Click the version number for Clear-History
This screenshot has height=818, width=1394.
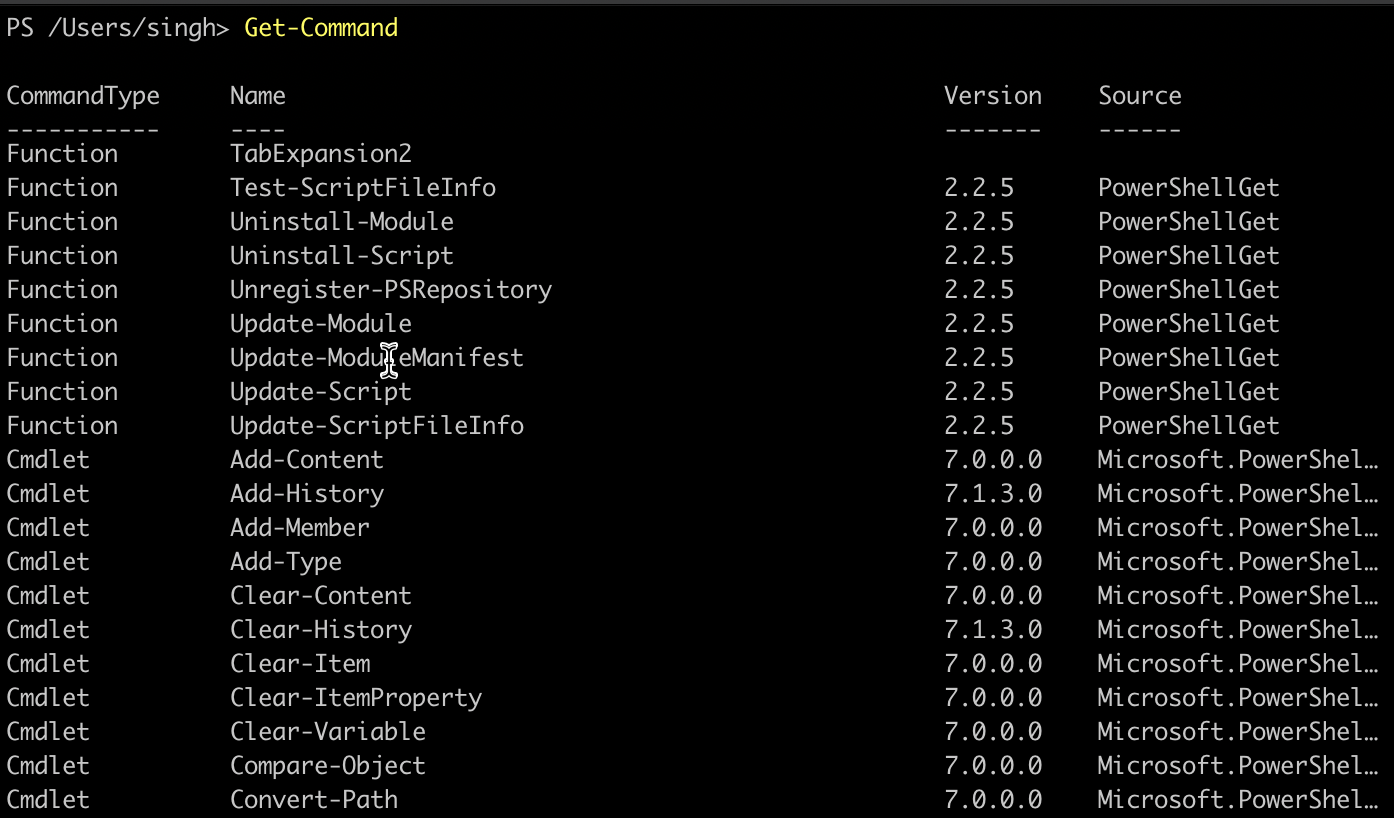[x=992, y=630]
